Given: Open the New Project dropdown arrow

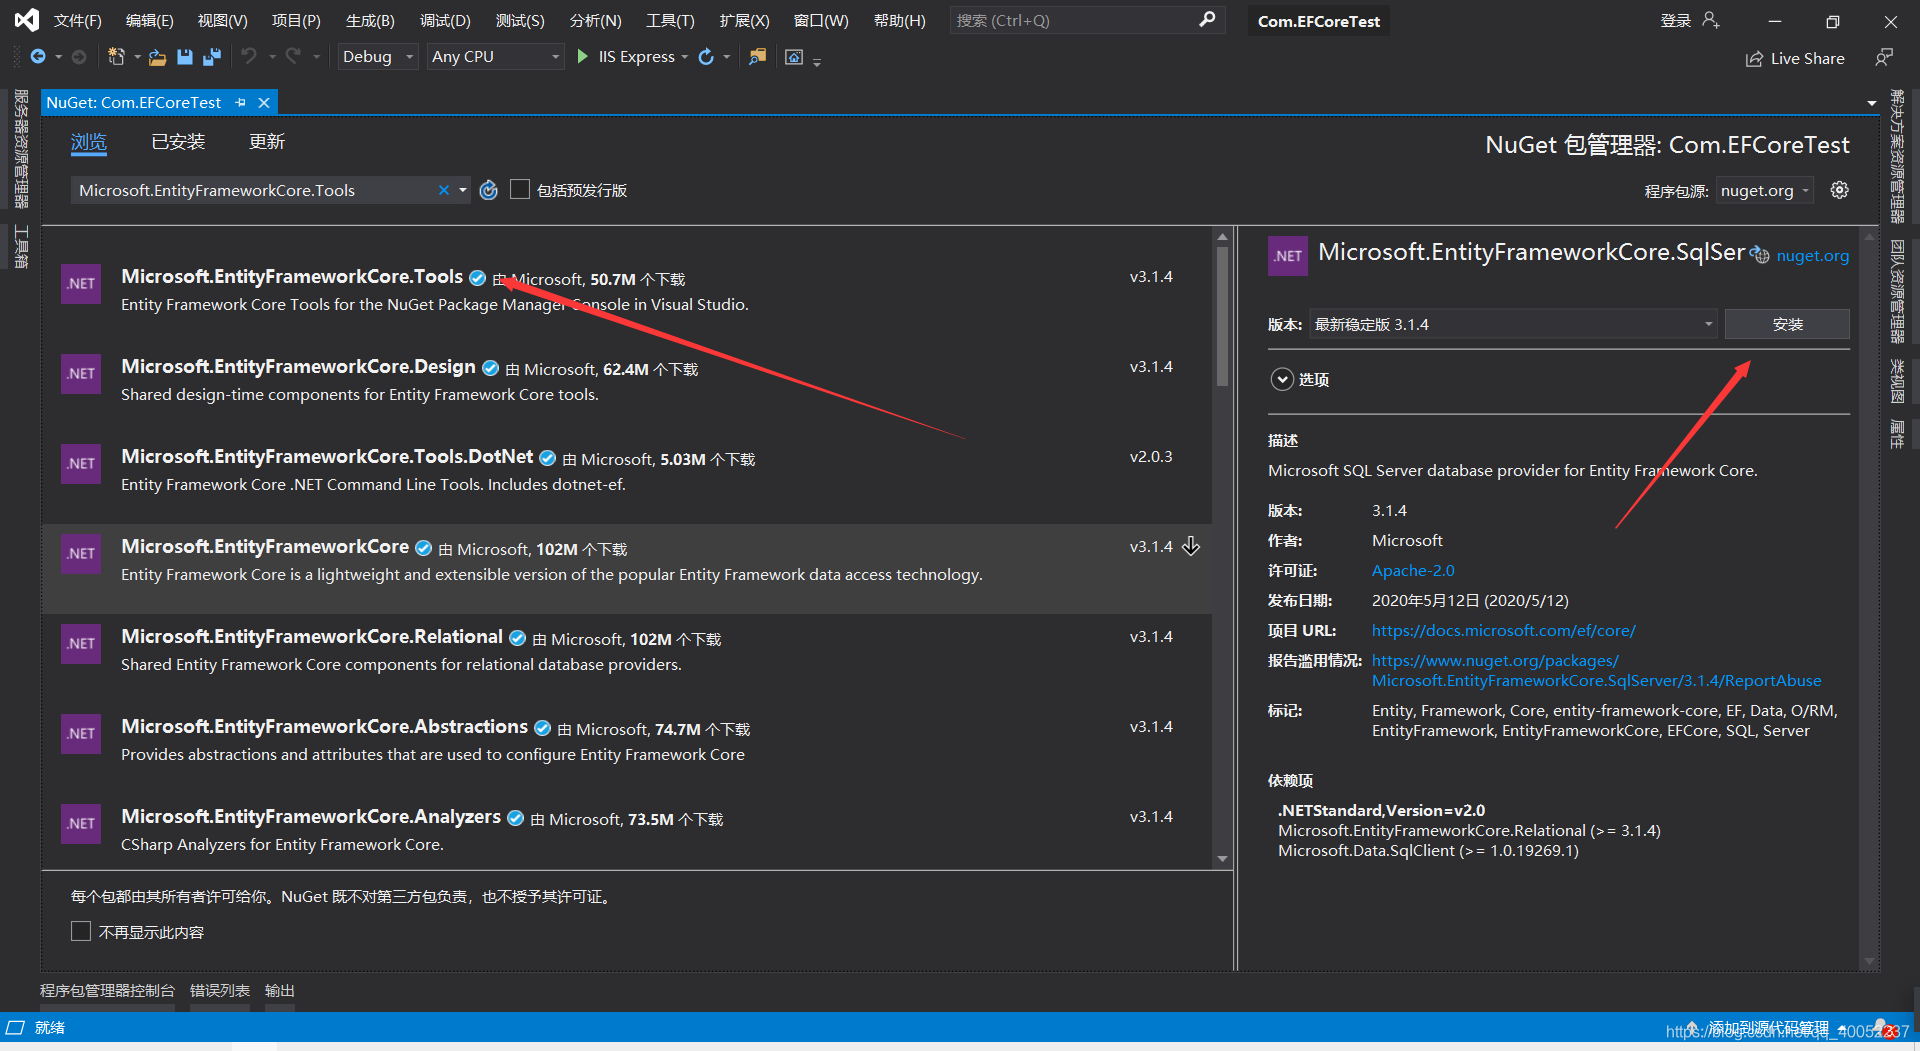Looking at the screenshot, I should 137,57.
